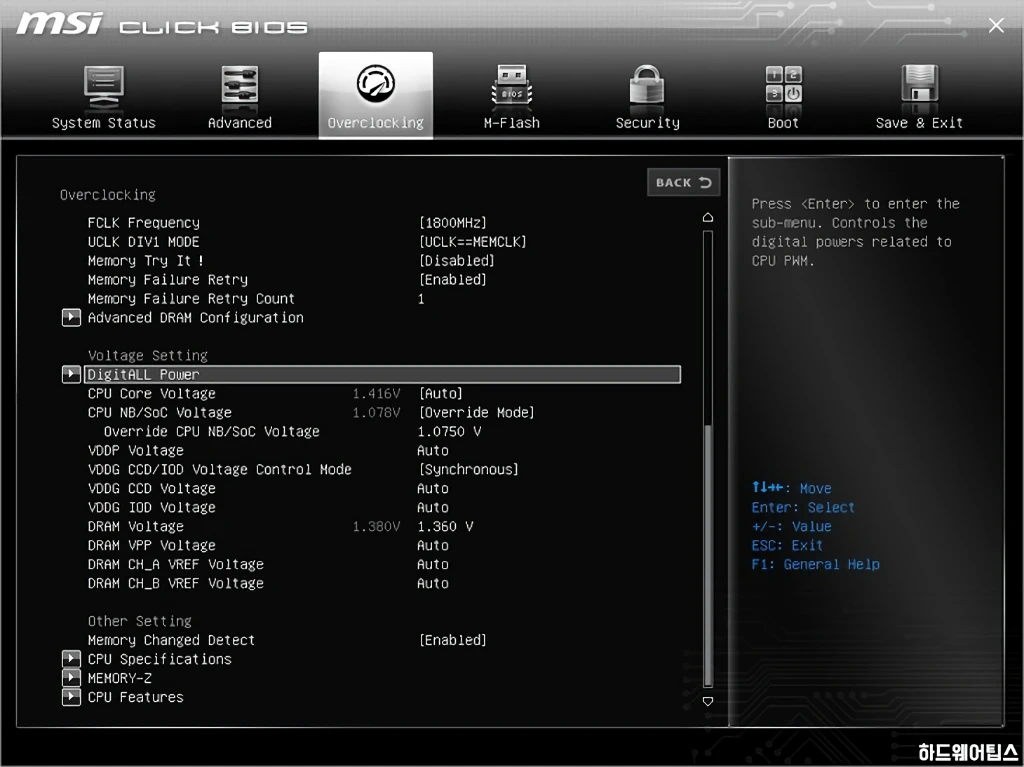Edit Memory Failure Retry Count value 1

(421, 299)
